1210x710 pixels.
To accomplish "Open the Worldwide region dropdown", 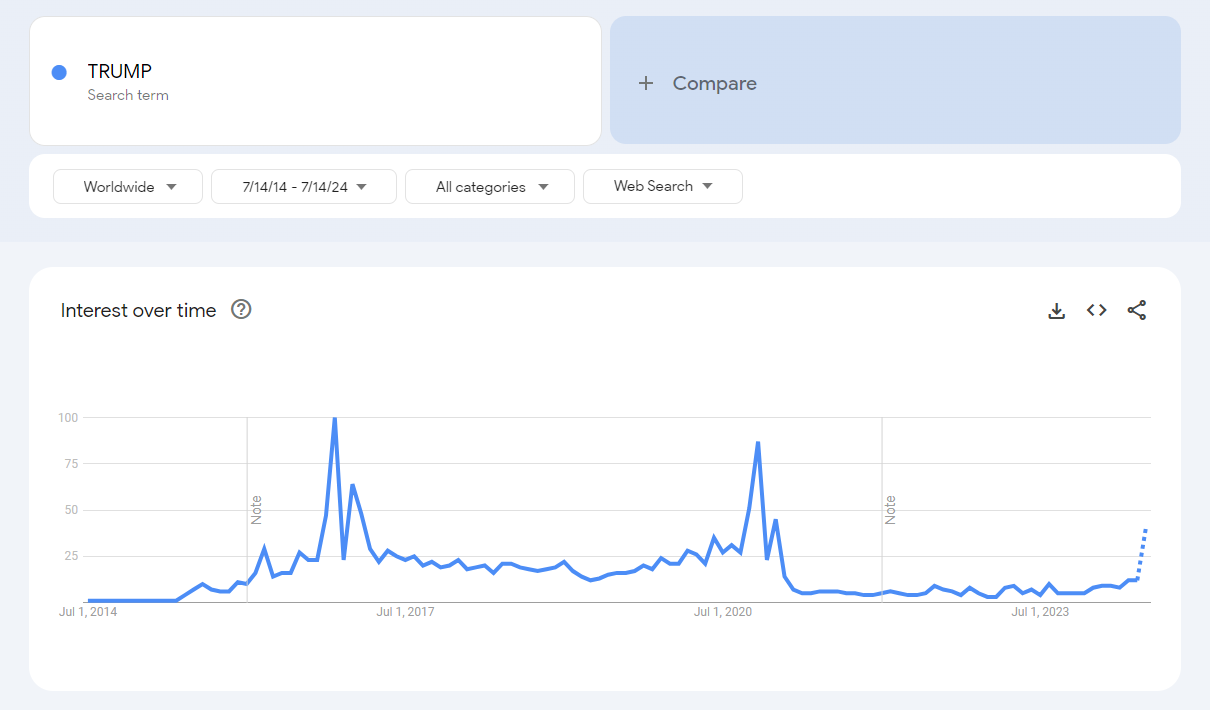I will (128, 187).
